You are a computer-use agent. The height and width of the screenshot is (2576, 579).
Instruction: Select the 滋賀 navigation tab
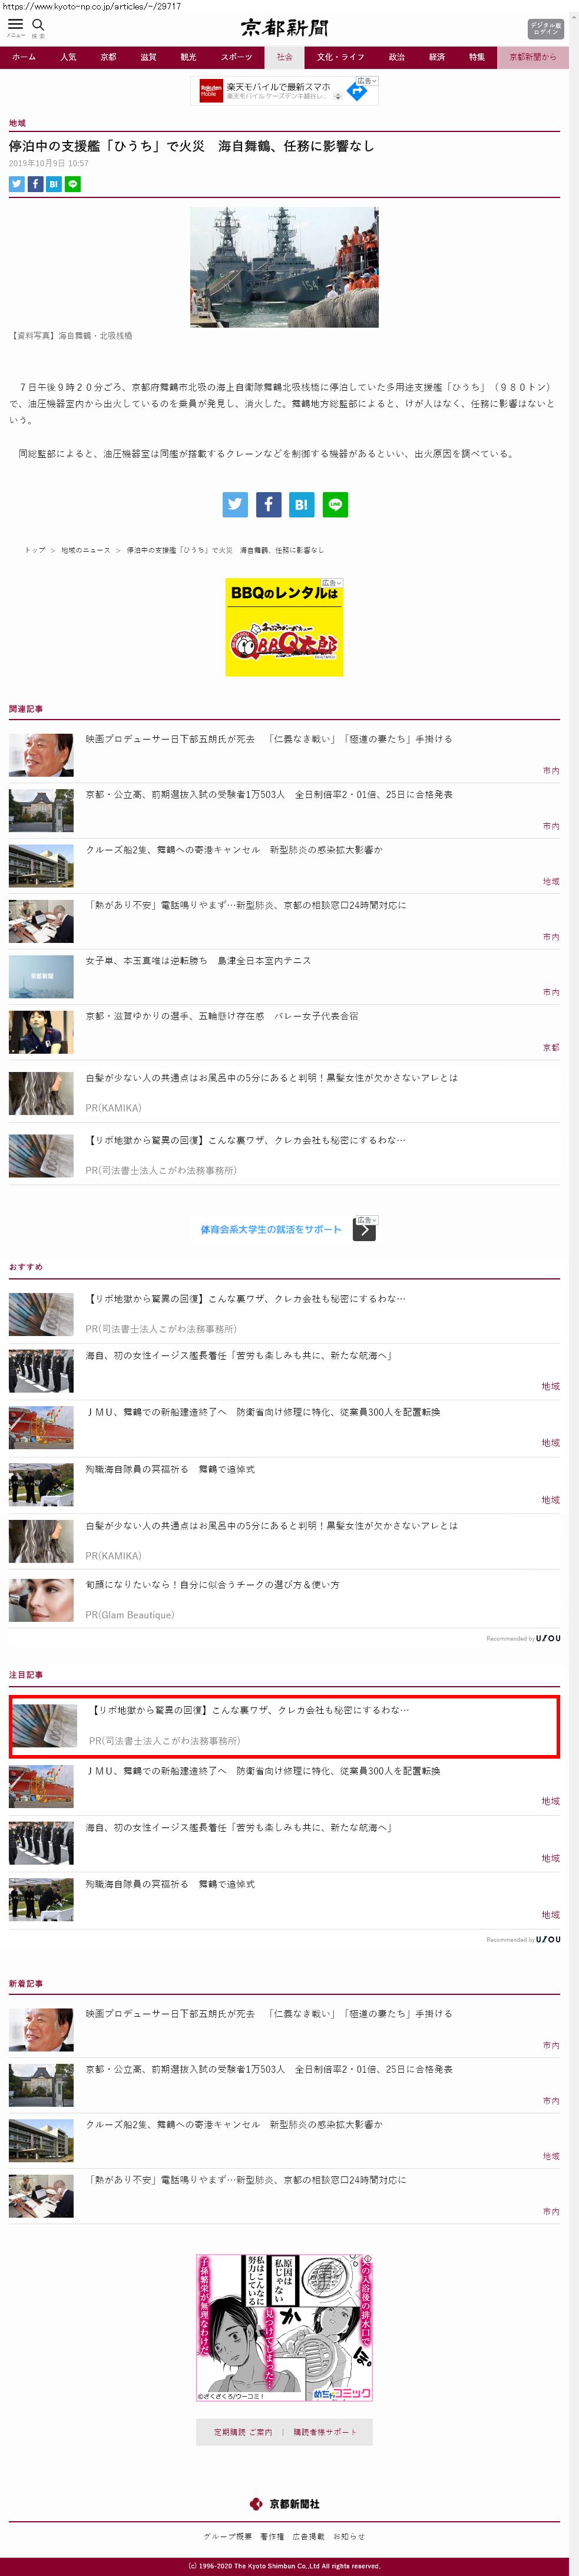(148, 57)
